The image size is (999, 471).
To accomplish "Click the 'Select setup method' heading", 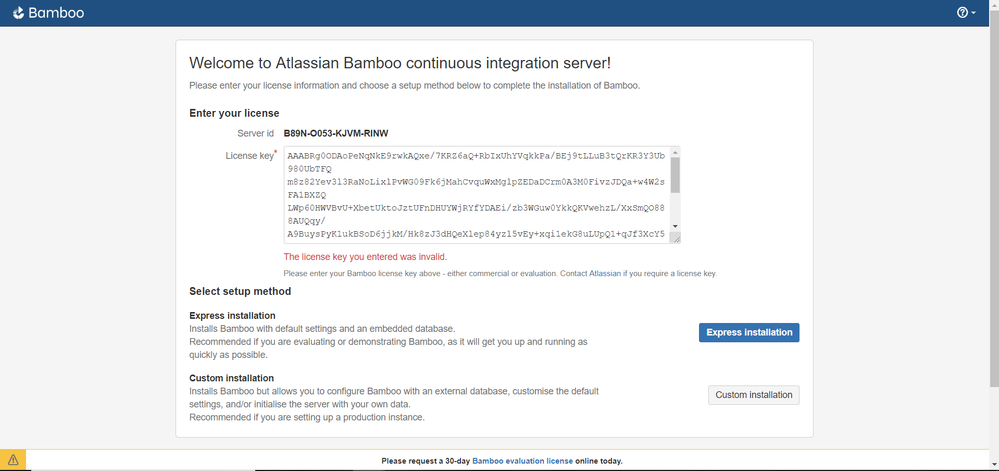I will click(240, 291).
